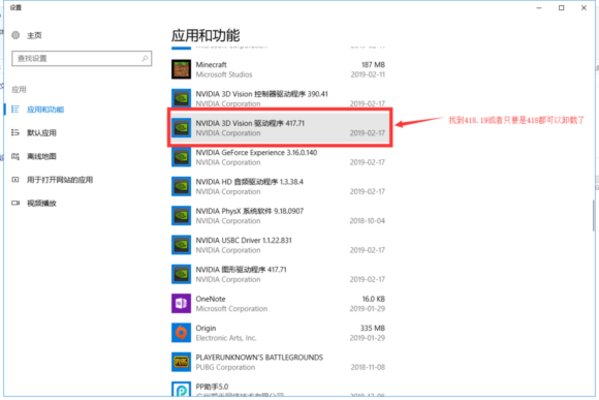The image size is (599, 400).
Task: Click the 离线地图 sidebar icon
Action: click(15, 156)
